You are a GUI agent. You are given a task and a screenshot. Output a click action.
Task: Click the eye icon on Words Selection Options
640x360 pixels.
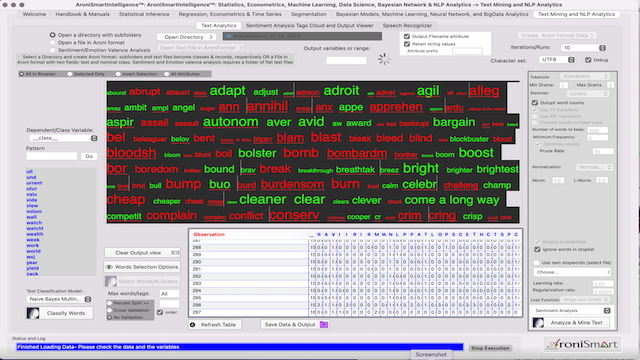[x=109, y=267]
